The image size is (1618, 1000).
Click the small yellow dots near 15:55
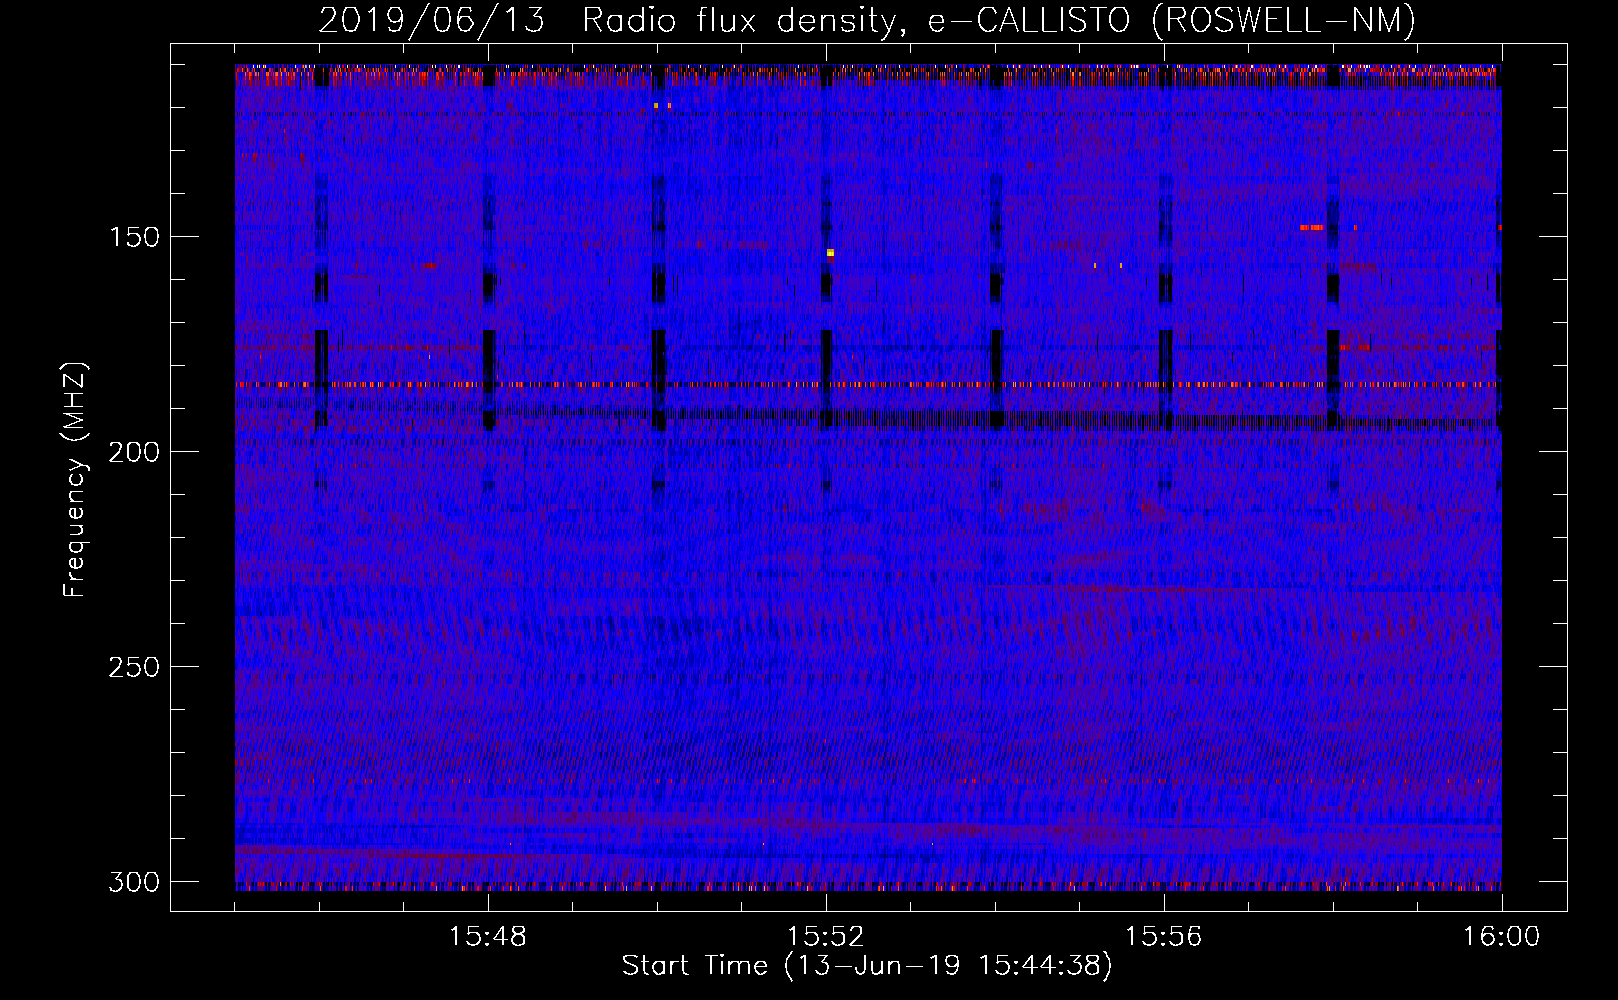coord(1107,266)
